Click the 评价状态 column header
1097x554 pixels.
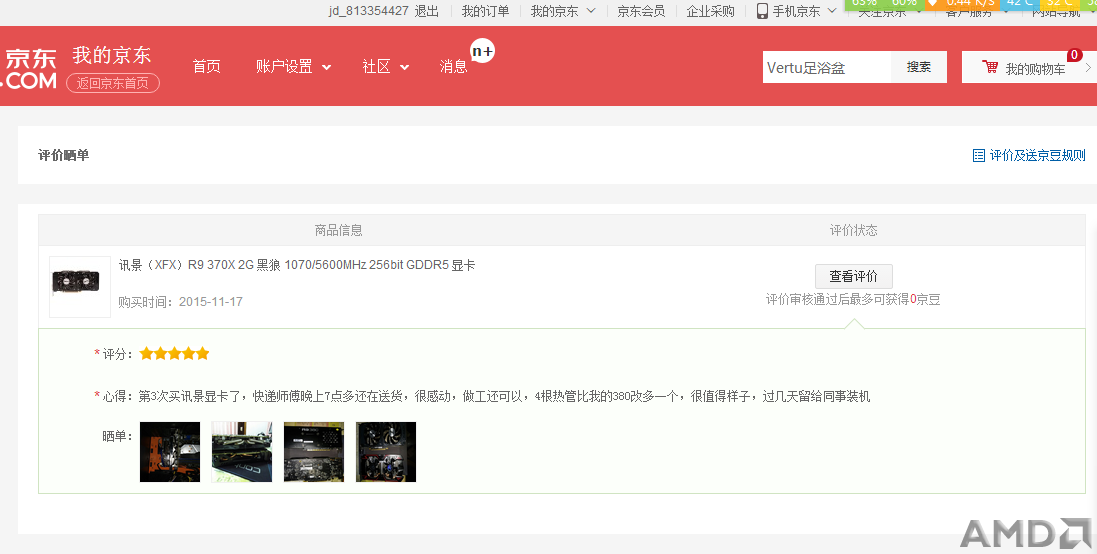point(854,230)
